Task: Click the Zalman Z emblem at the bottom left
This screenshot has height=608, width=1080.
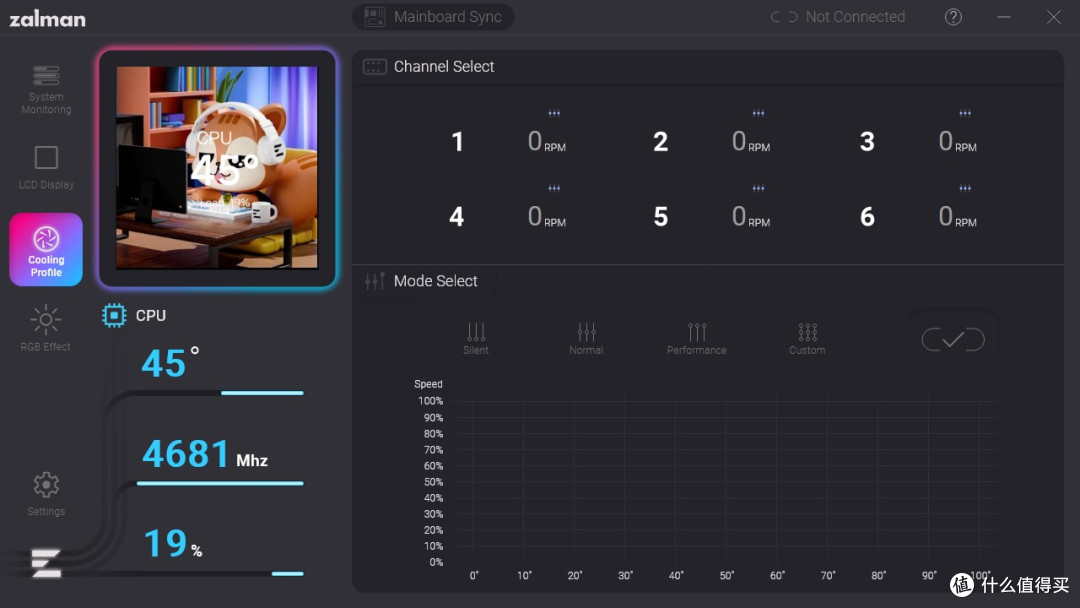Action: 46,563
